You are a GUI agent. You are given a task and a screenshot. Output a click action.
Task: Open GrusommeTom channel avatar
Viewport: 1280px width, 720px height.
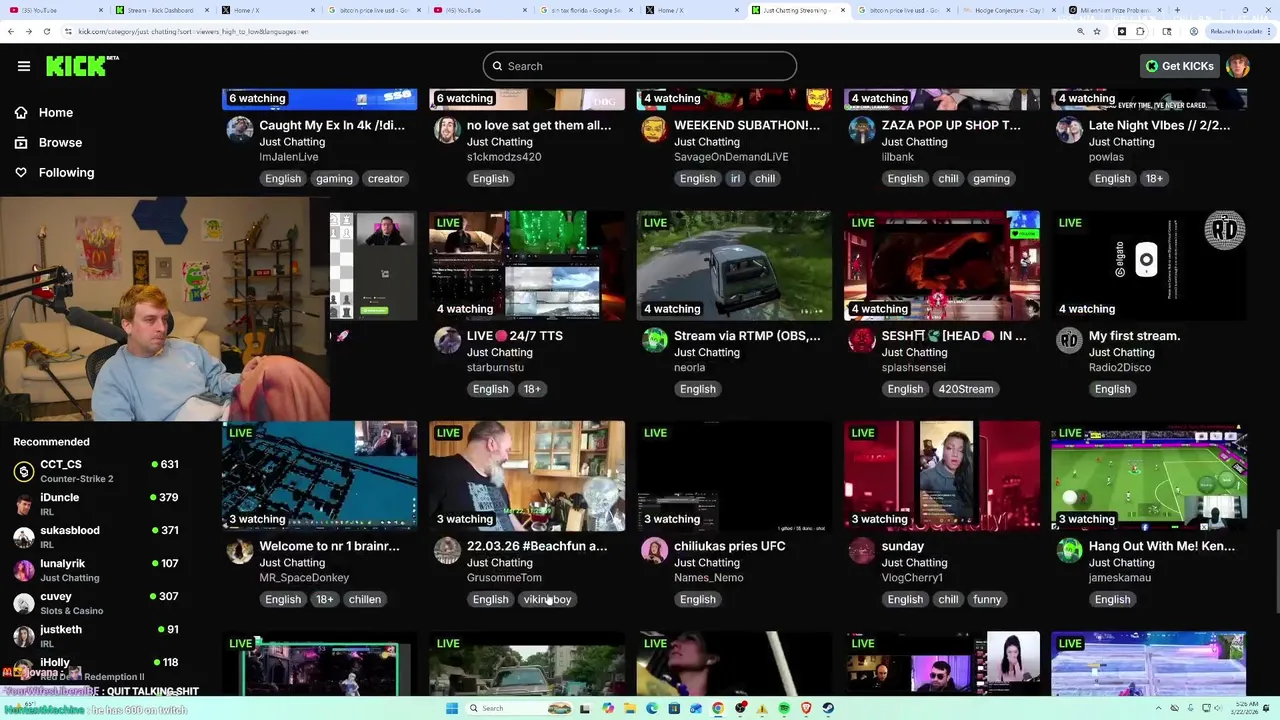tap(447, 551)
